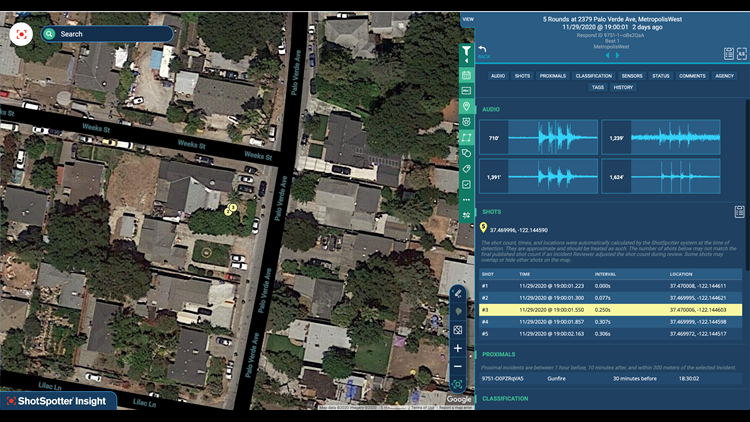The image size is (750, 422).
Task: Expand the three-dots more options in sidebar
Action: [x=466, y=200]
